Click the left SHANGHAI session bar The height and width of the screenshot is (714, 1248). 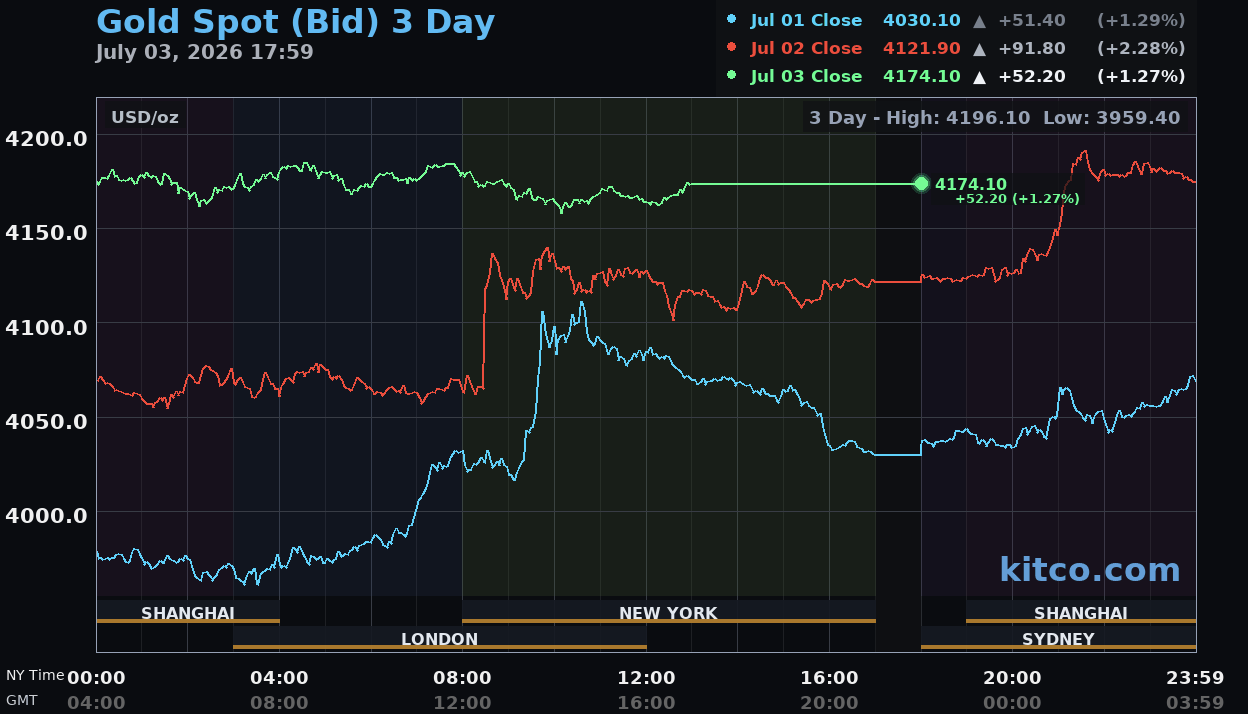click(x=188, y=612)
